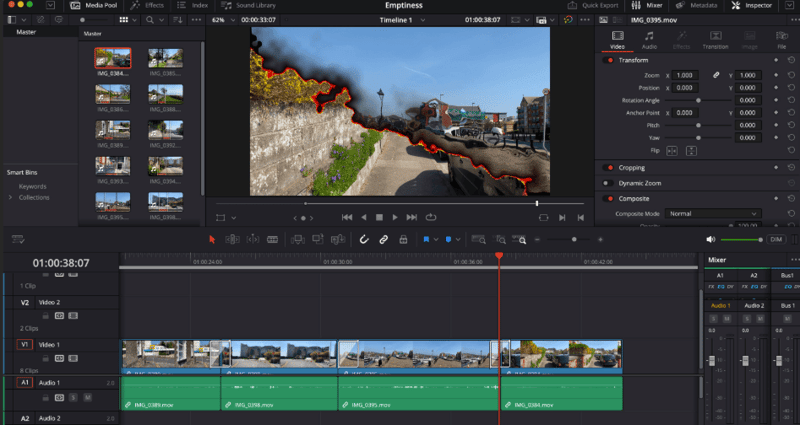The height and width of the screenshot is (425, 800).
Task: Click the Position Lock padlock icon
Action: pyautogui.click(x=402, y=240)
